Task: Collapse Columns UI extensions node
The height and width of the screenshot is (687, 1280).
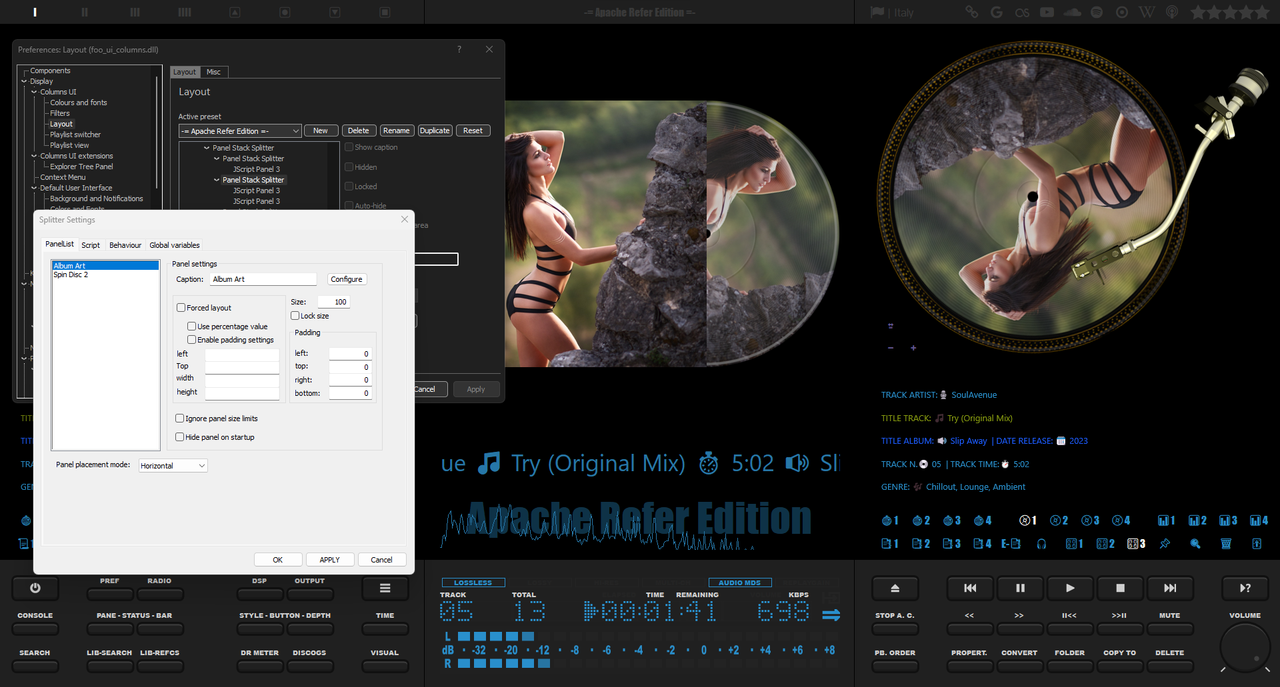Action: point(34,156)
